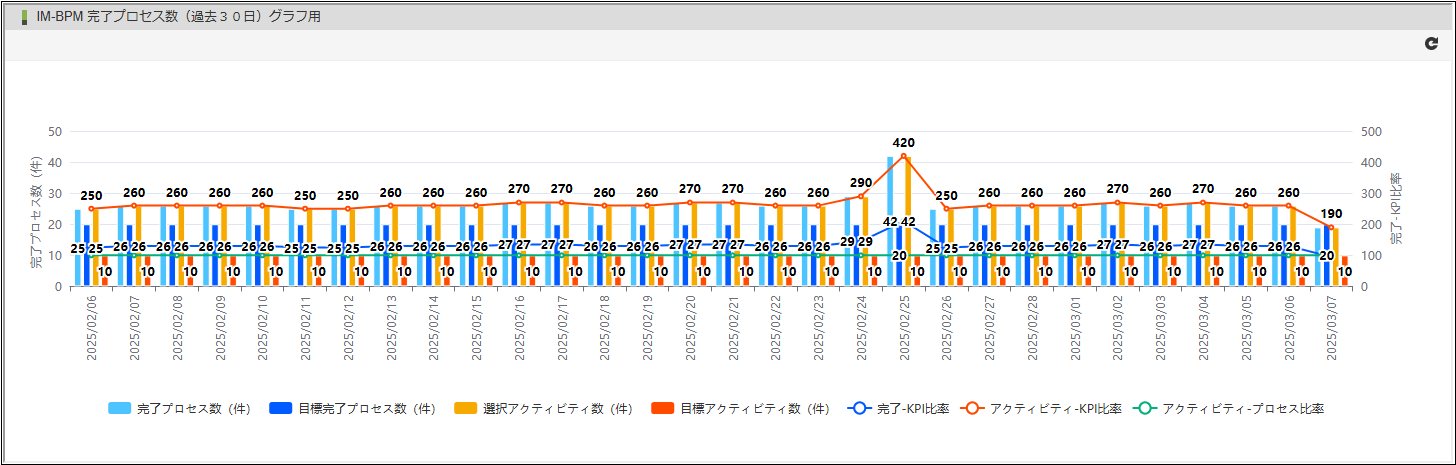
Task: Toggle the アクティビティ-プロセス比率 line in legend
Action: [1231, 409]
